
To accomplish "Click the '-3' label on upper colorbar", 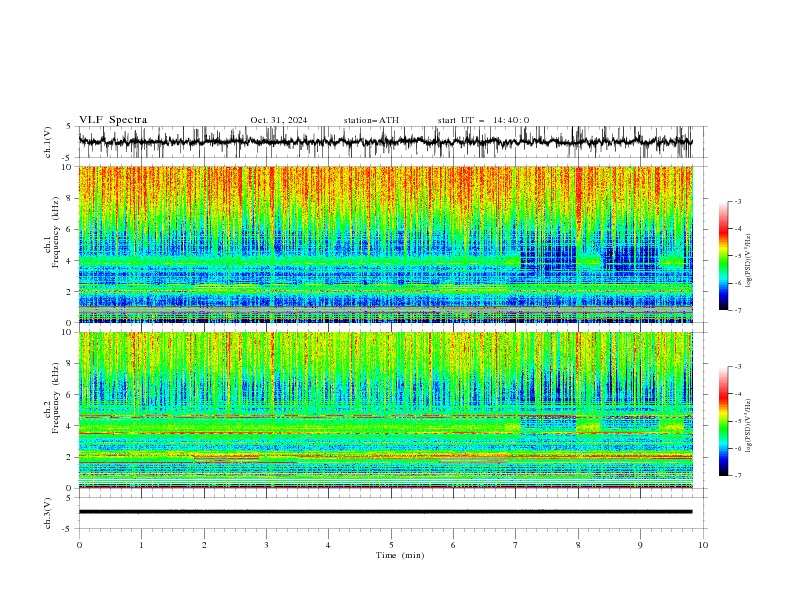I will coord(737,201).
